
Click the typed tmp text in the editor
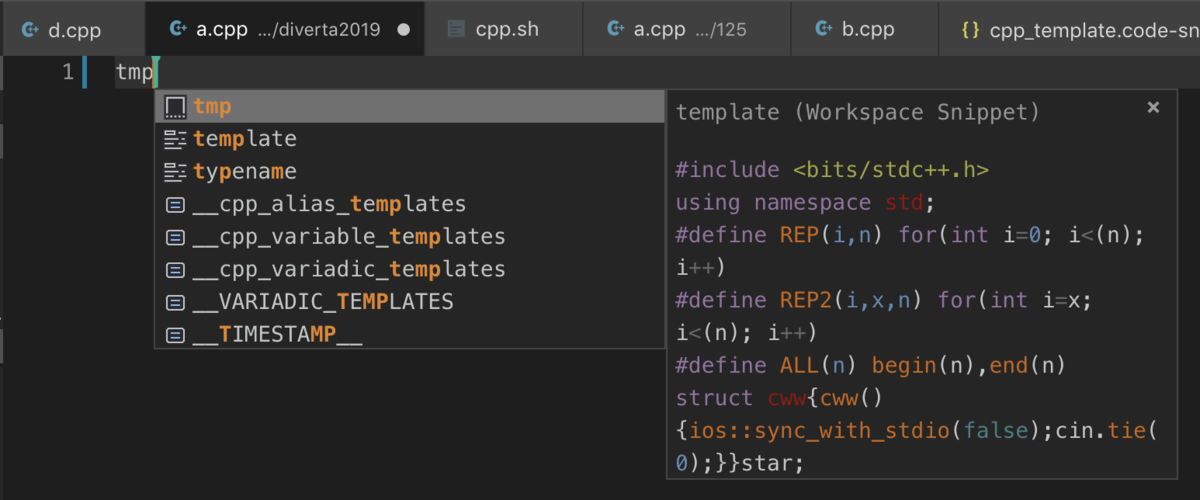pos(133,72)
